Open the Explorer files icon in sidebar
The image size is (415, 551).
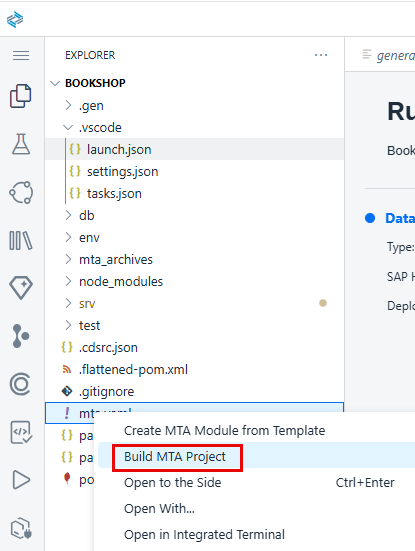coord(21,96)
